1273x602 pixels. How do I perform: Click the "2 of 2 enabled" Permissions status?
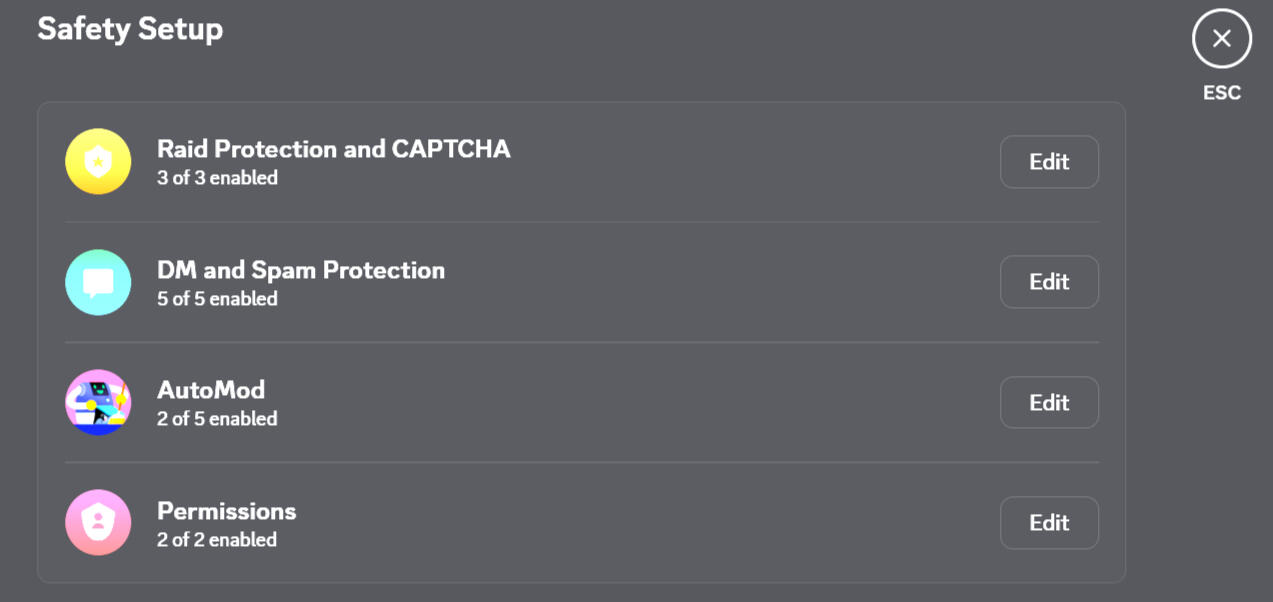pyautogui.click(x=217, y=540)
